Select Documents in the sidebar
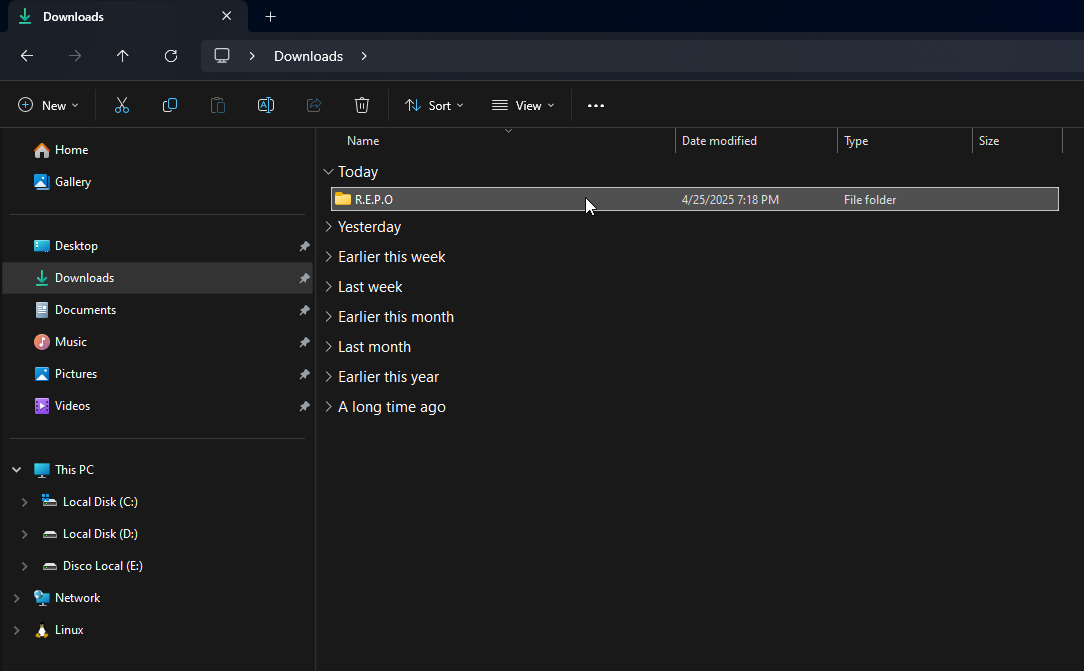Viewport: 1084px width, 671px height. point(85,310)
